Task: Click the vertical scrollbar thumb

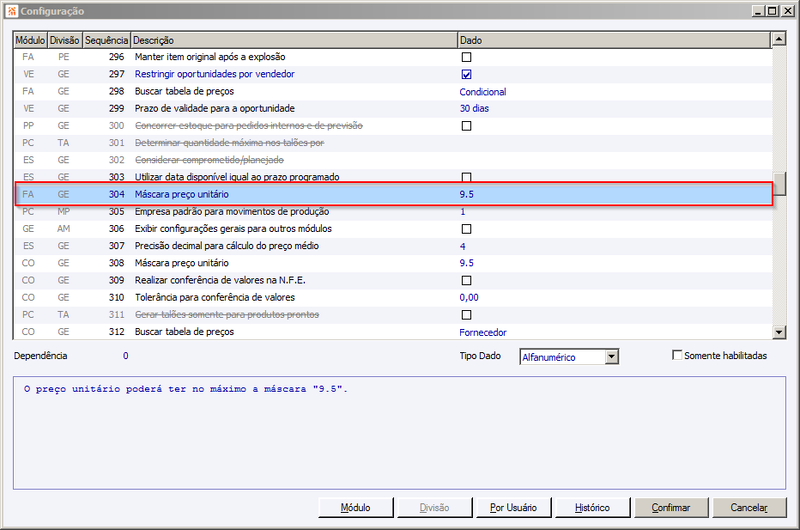Action: point(779,184)
